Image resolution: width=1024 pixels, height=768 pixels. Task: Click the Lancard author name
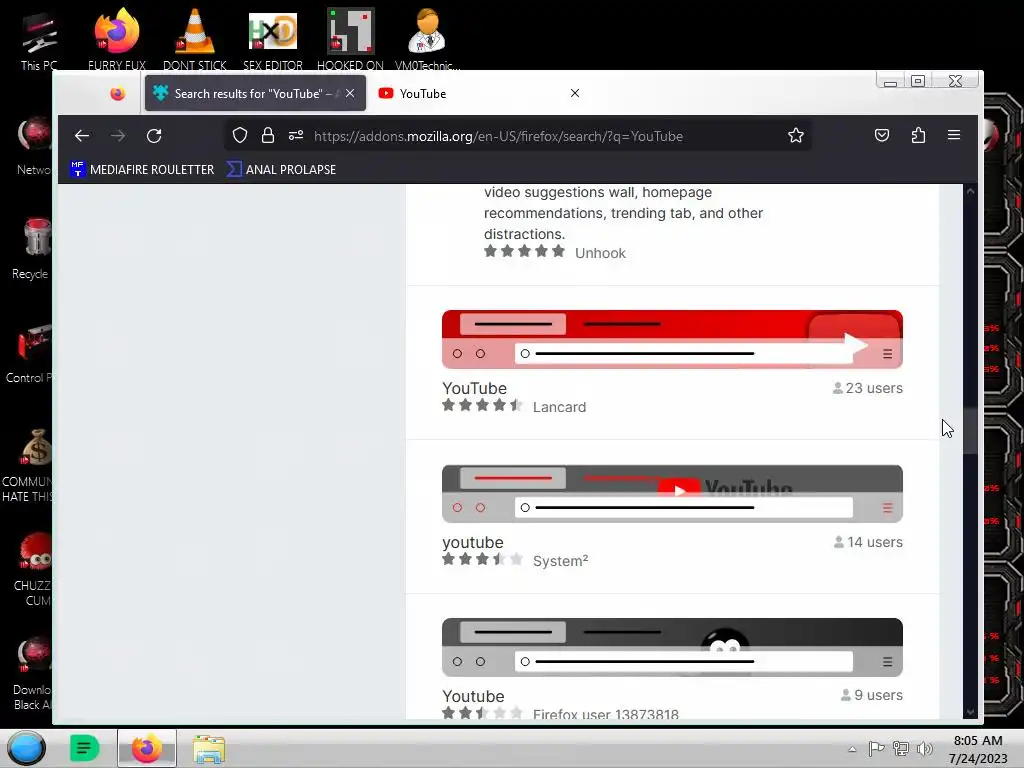click(x=560, y=407)
